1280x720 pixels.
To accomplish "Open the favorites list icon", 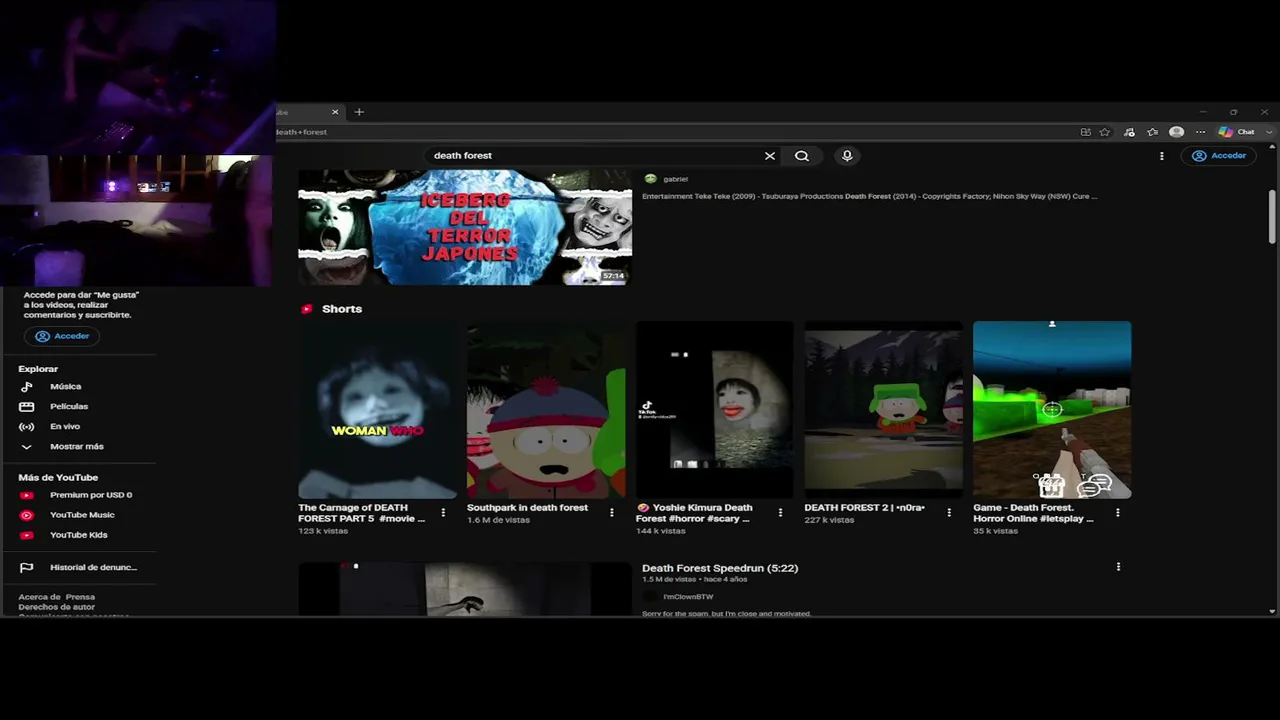I will 1152,132.
